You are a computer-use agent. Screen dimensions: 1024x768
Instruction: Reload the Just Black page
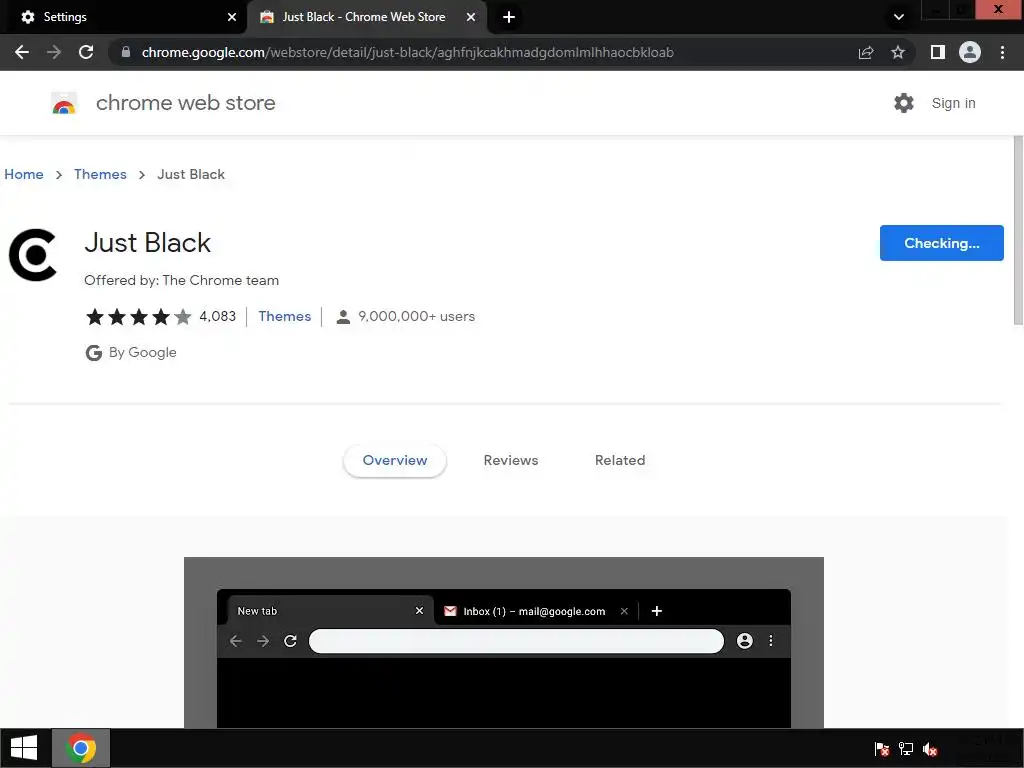86,52
